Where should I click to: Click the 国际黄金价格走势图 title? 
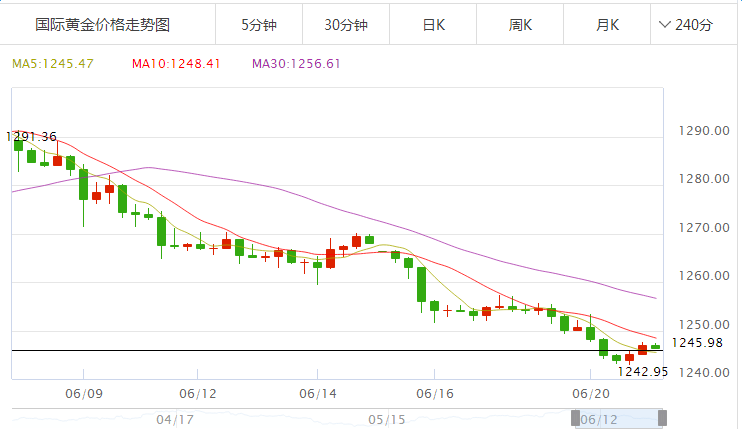88,26
